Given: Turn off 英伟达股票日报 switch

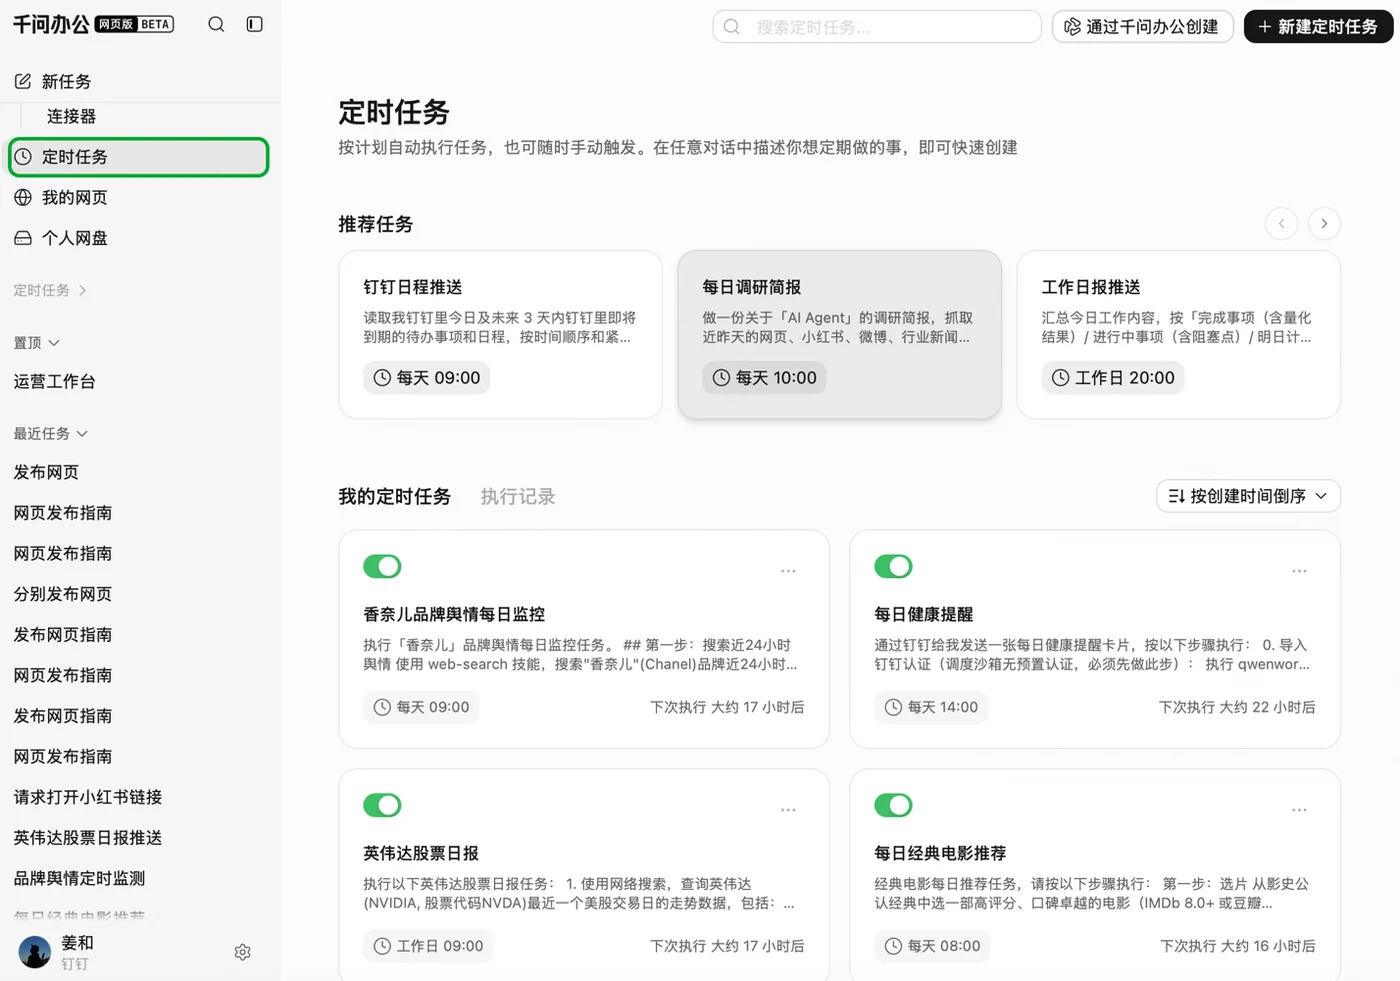Looking at the screenshot, I should tap(382, 805).
